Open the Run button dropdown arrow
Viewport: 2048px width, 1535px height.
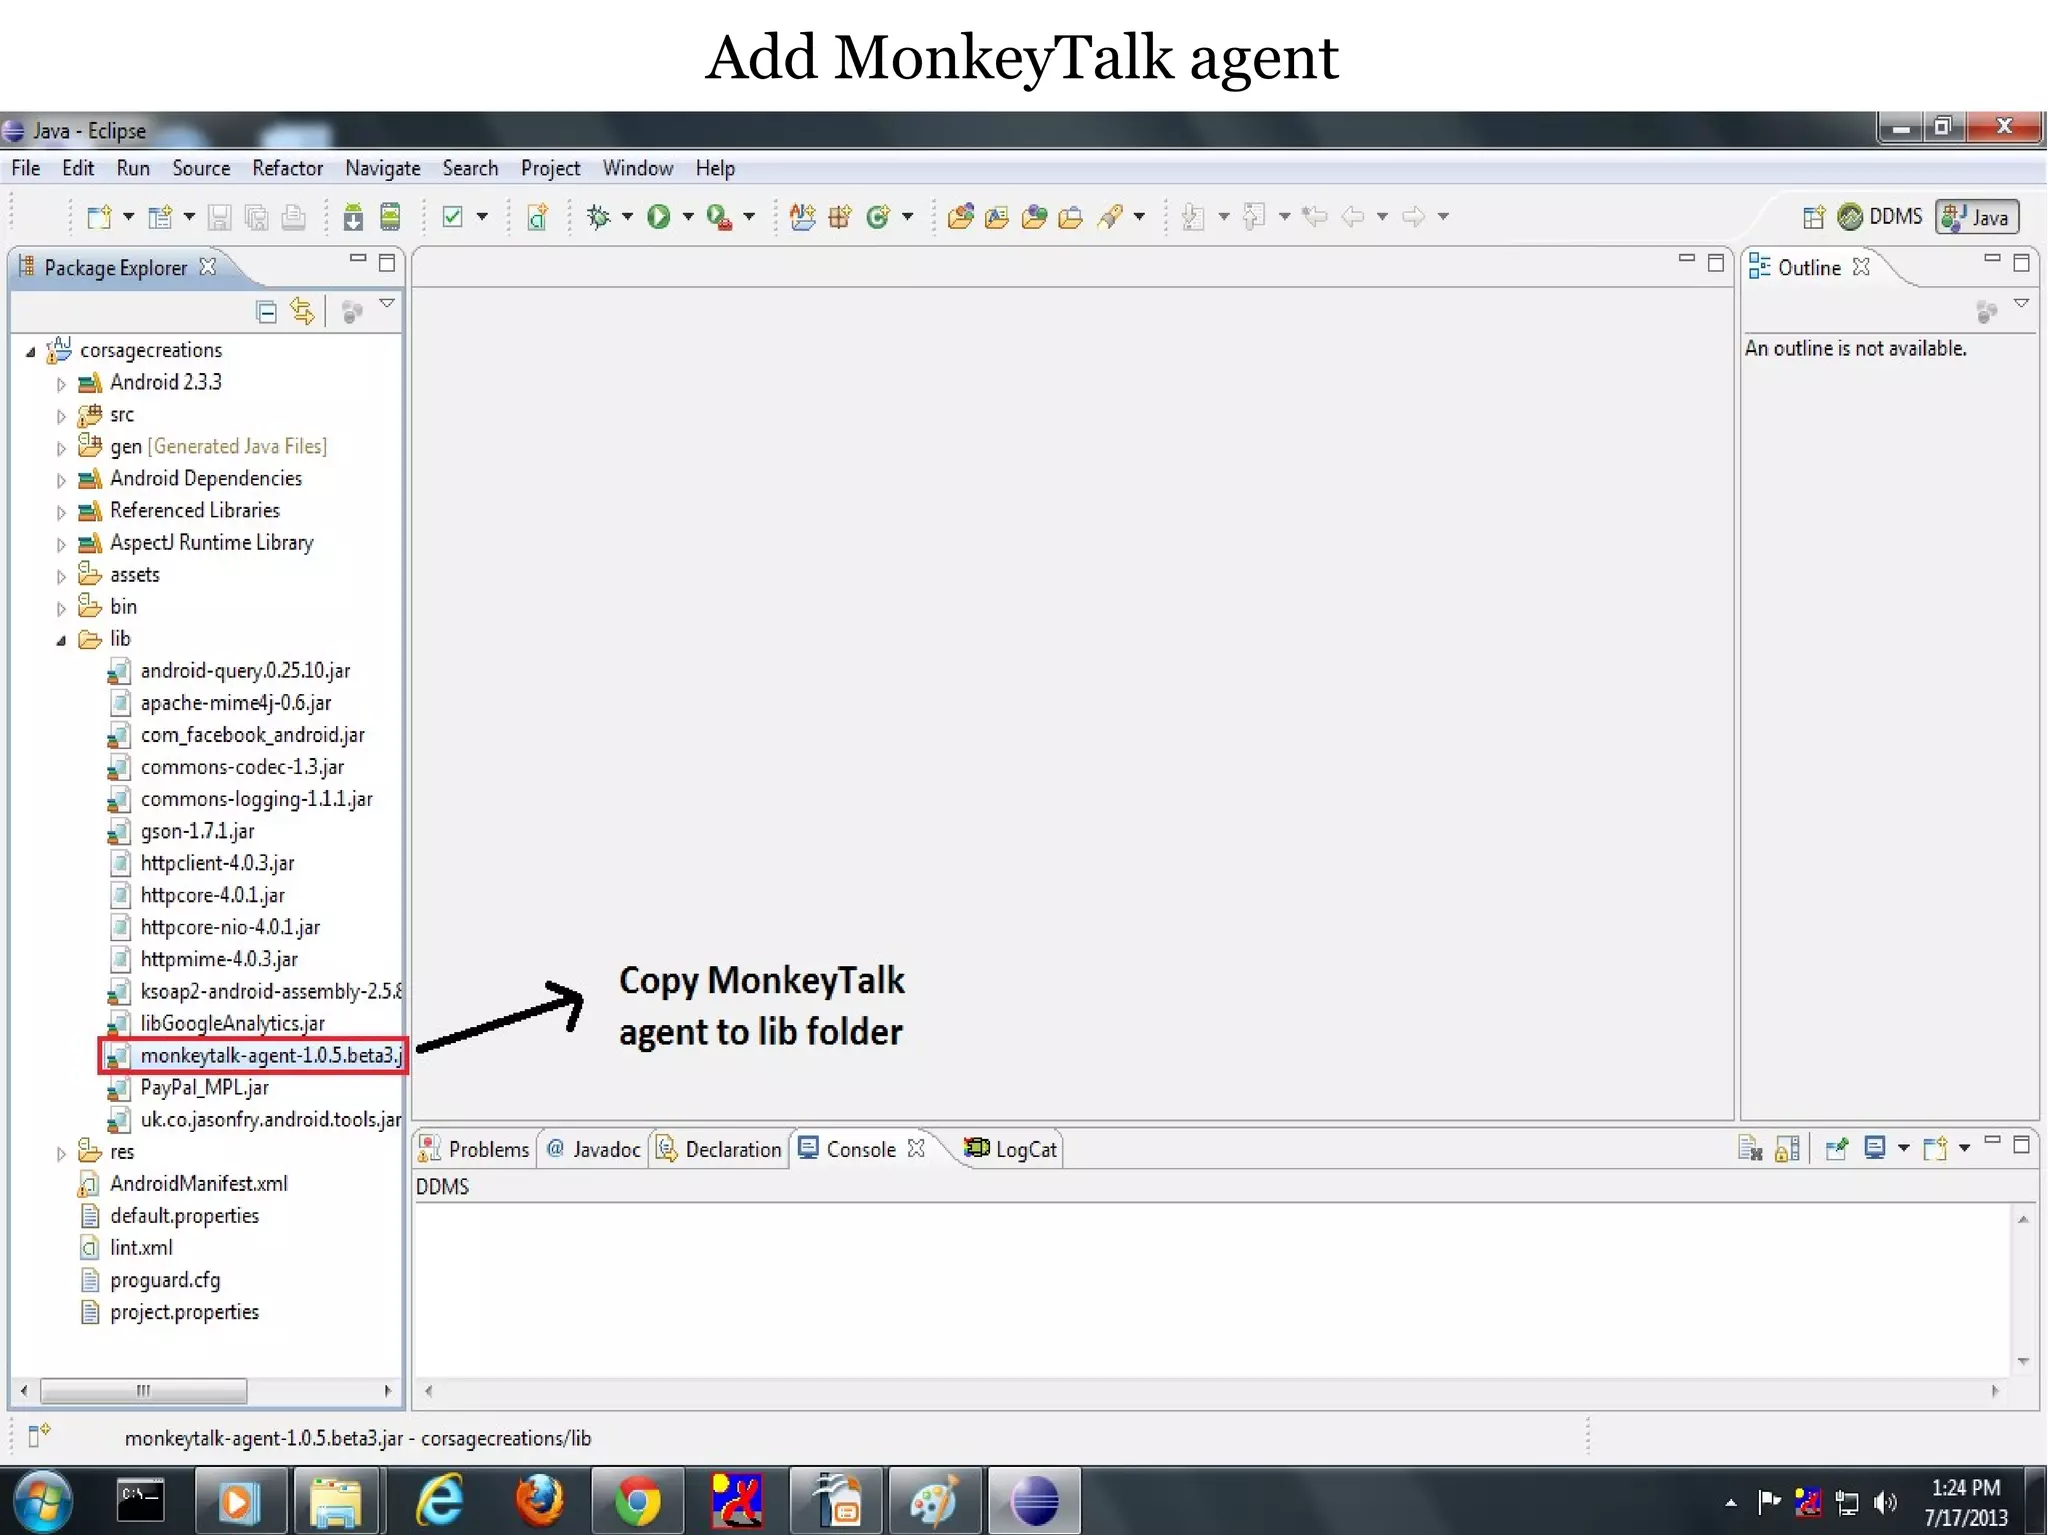tap(688, 217)
